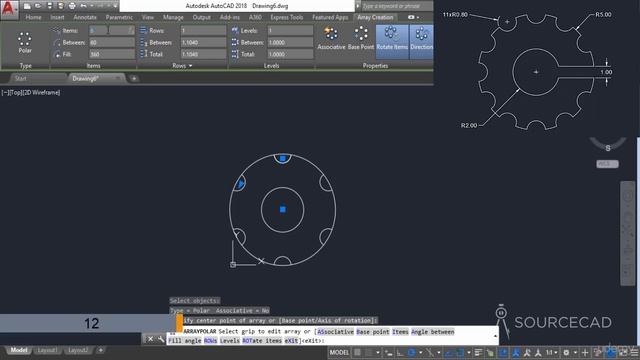Choose the ASsociative command option
Screen dimensions: 640x360
(x=336, y=332)
